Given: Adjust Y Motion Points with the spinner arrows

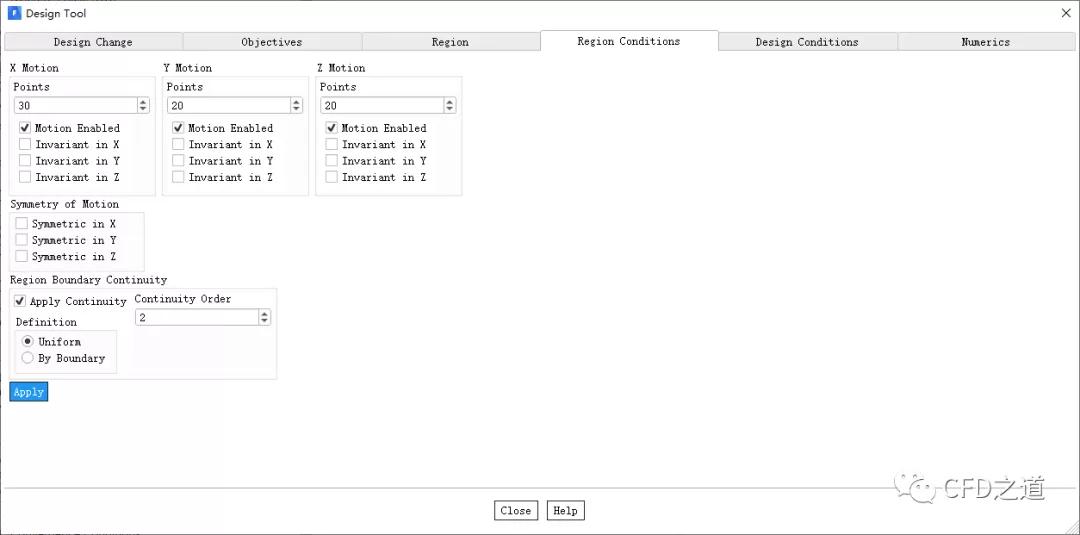Looking at the screenshot, I should click(x=297, y=105).
